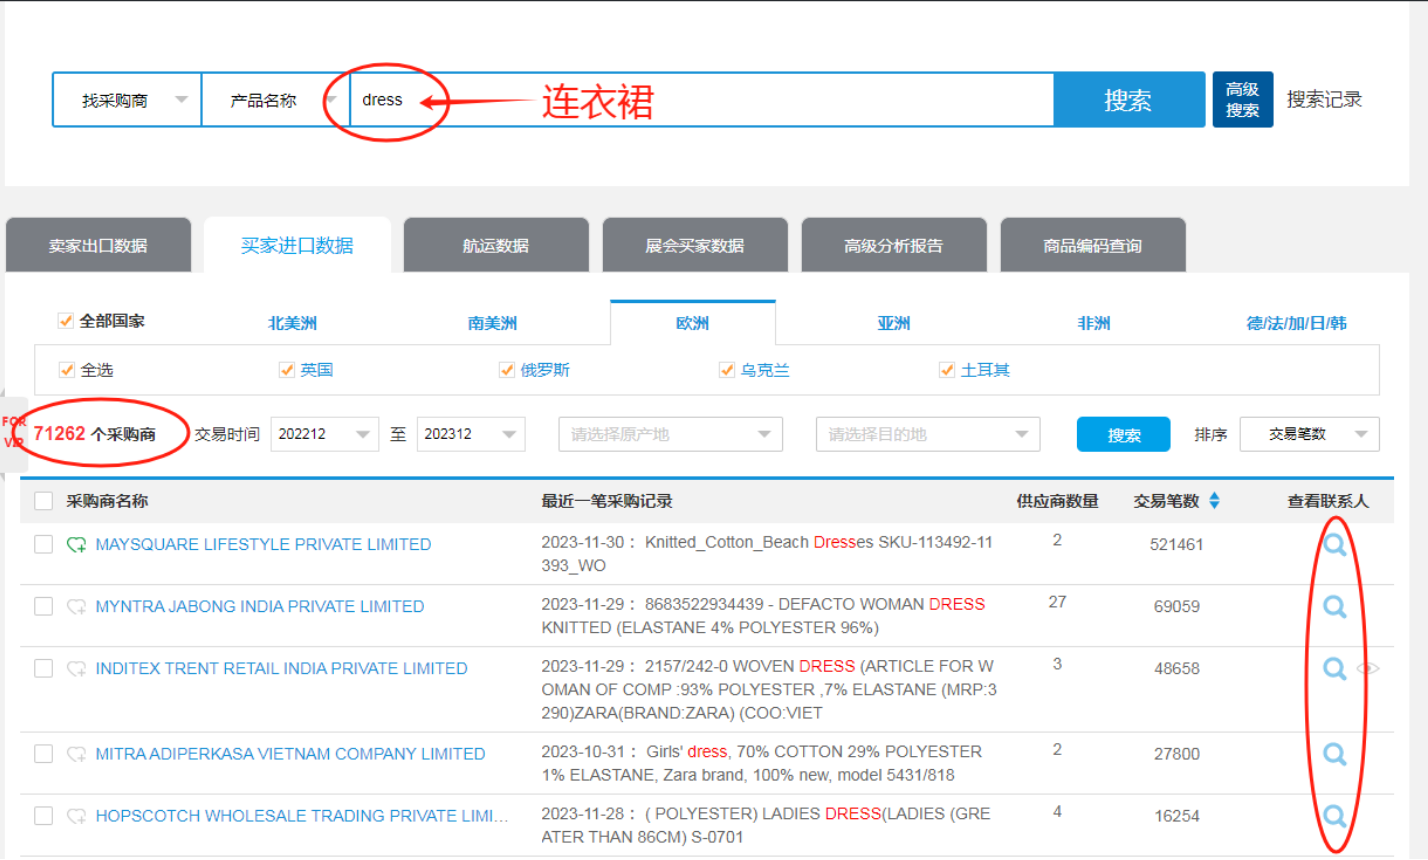1428x860 pixels.
Task: Click the search field containing dress
Action: point(700,100)
